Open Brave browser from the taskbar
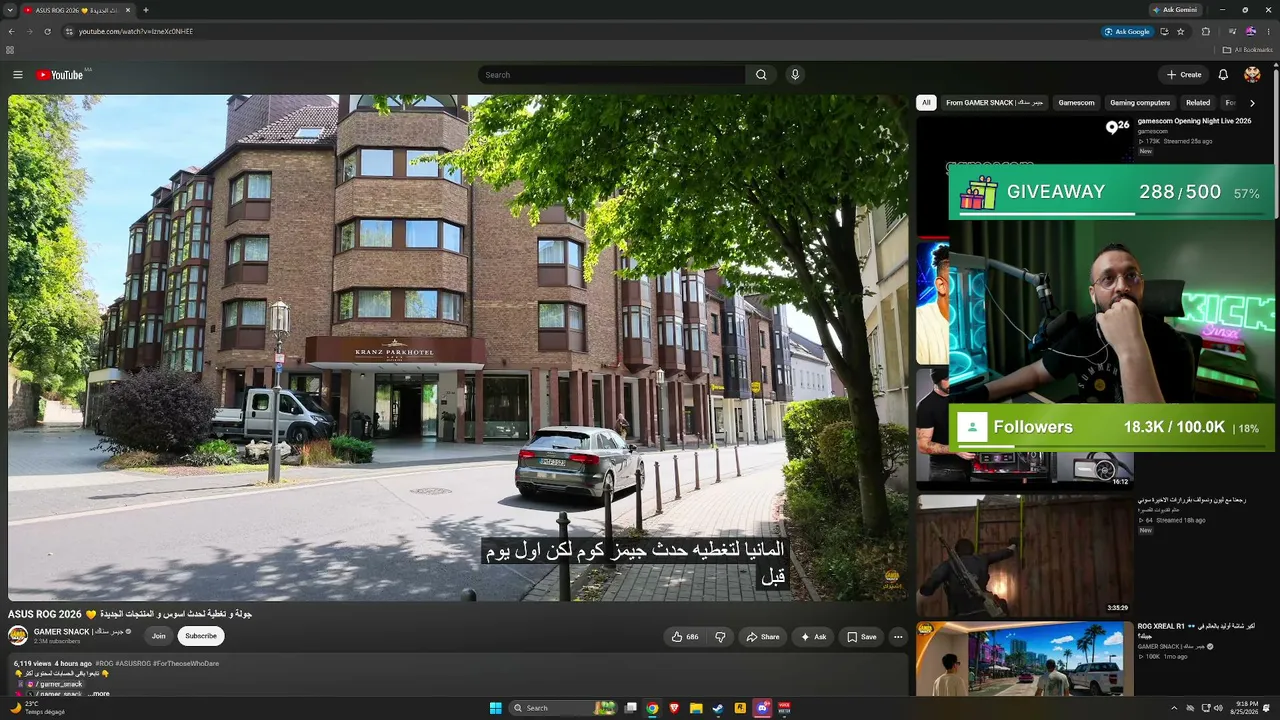This screenshot has width=1280, height=720. click(x=674, y=708)
